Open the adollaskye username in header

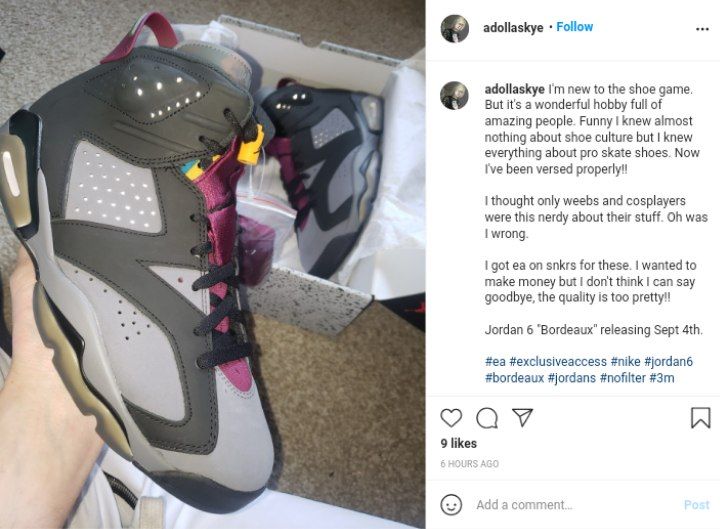point(513,28)
